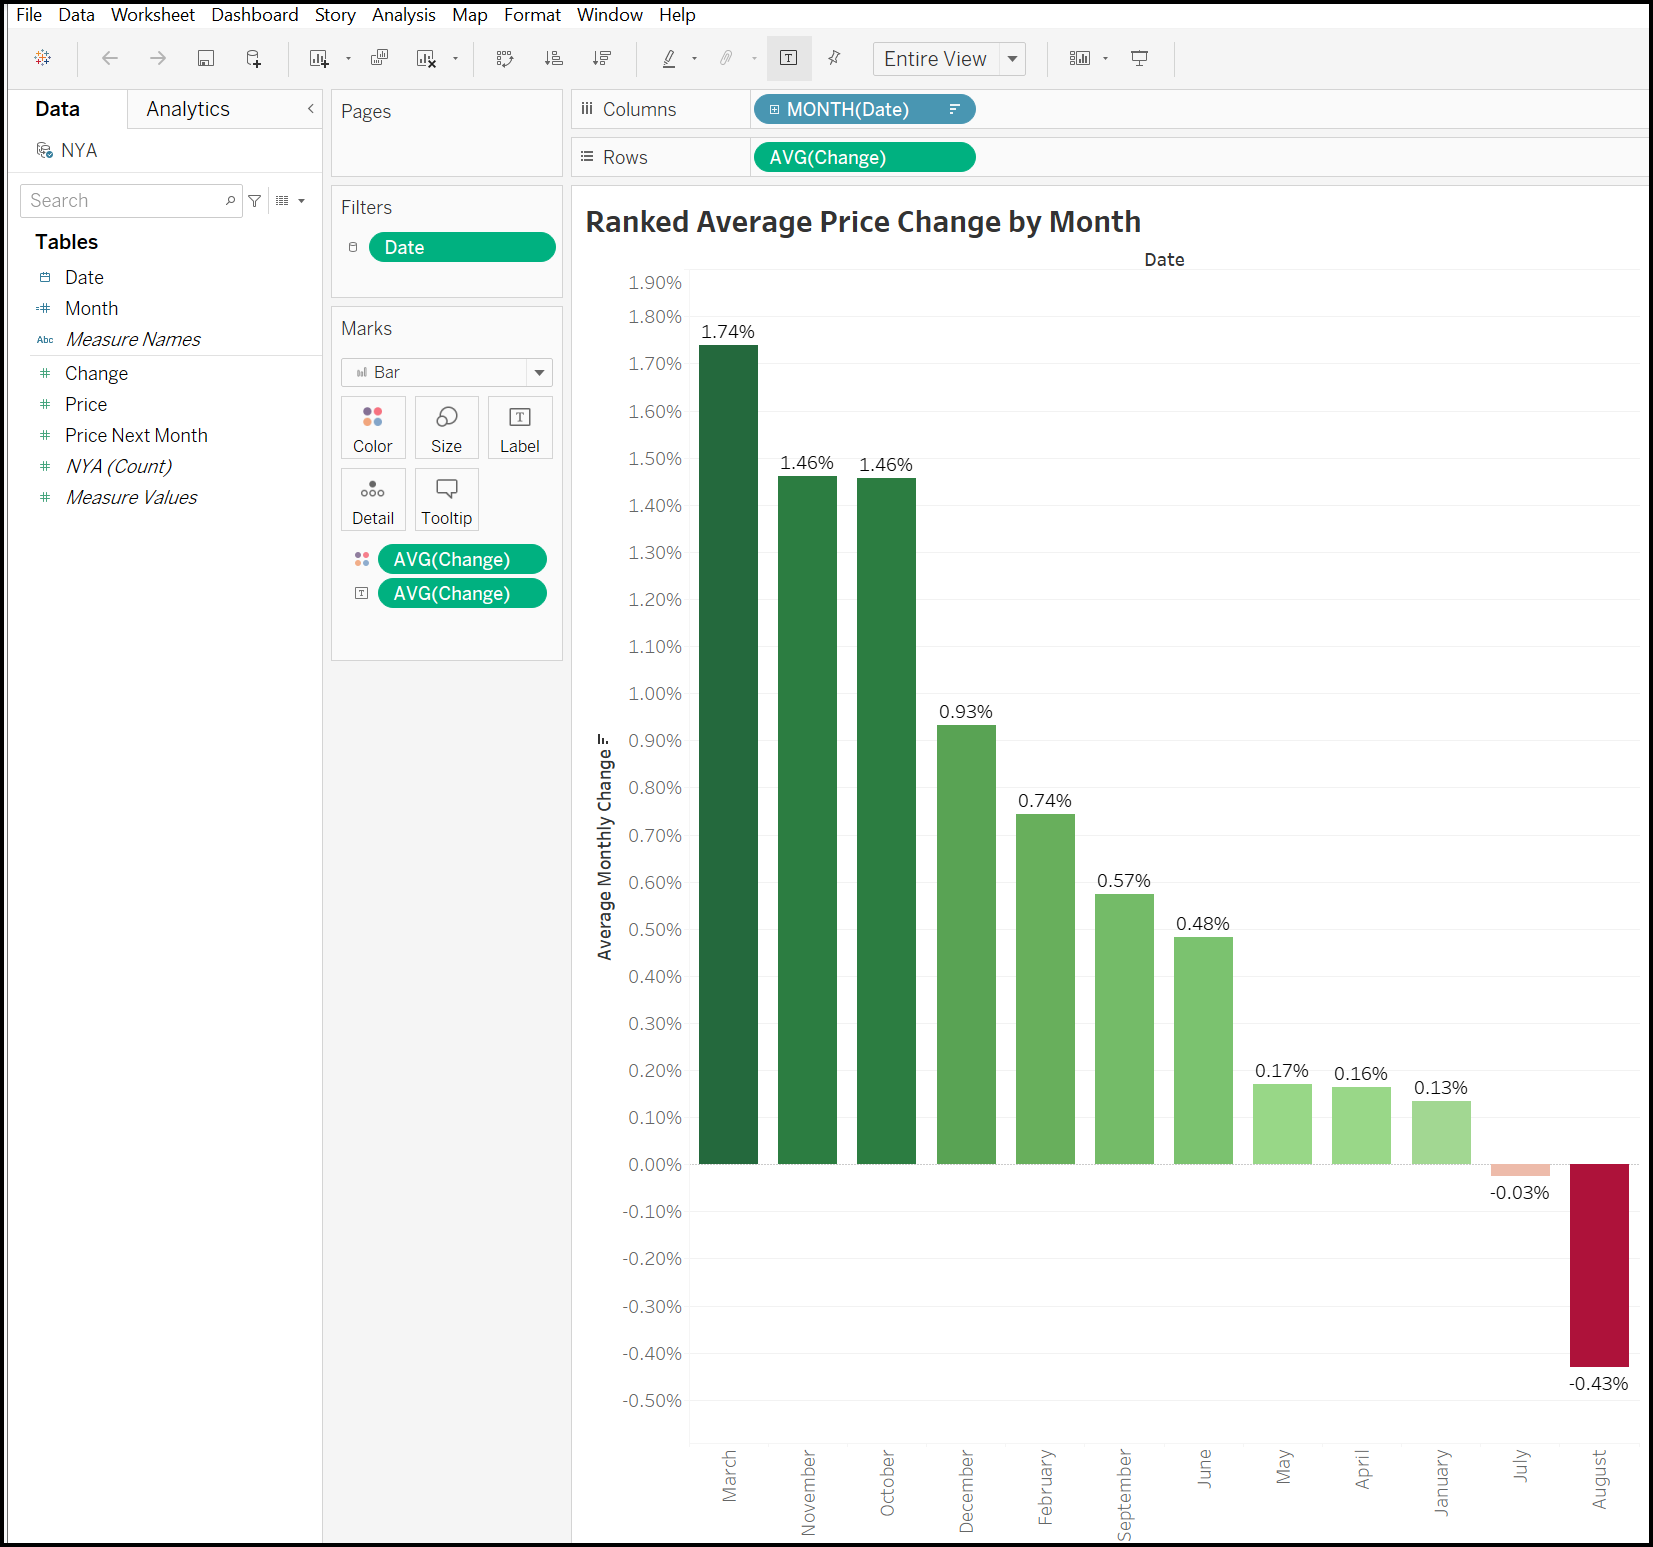The image size is (1653, 1547).
Task: Click the Swap Rows and Columns icon
Action: point(505,59)
